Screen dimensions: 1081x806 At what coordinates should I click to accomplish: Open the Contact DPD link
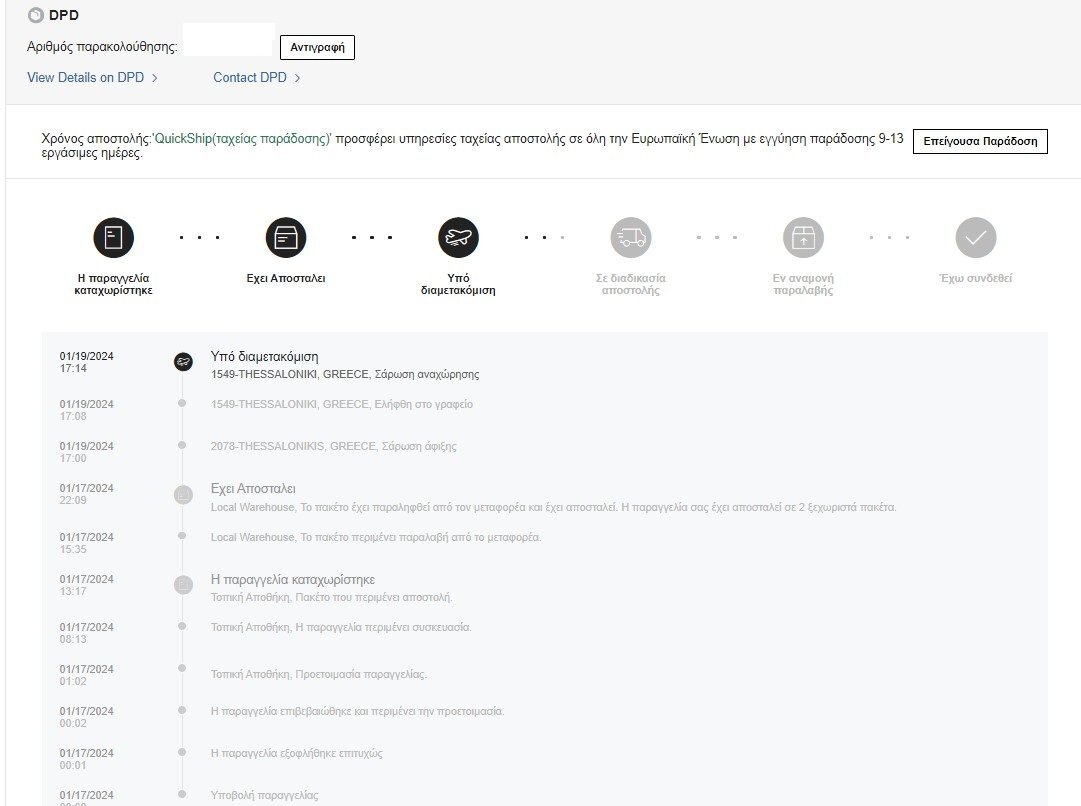[250, 77]
